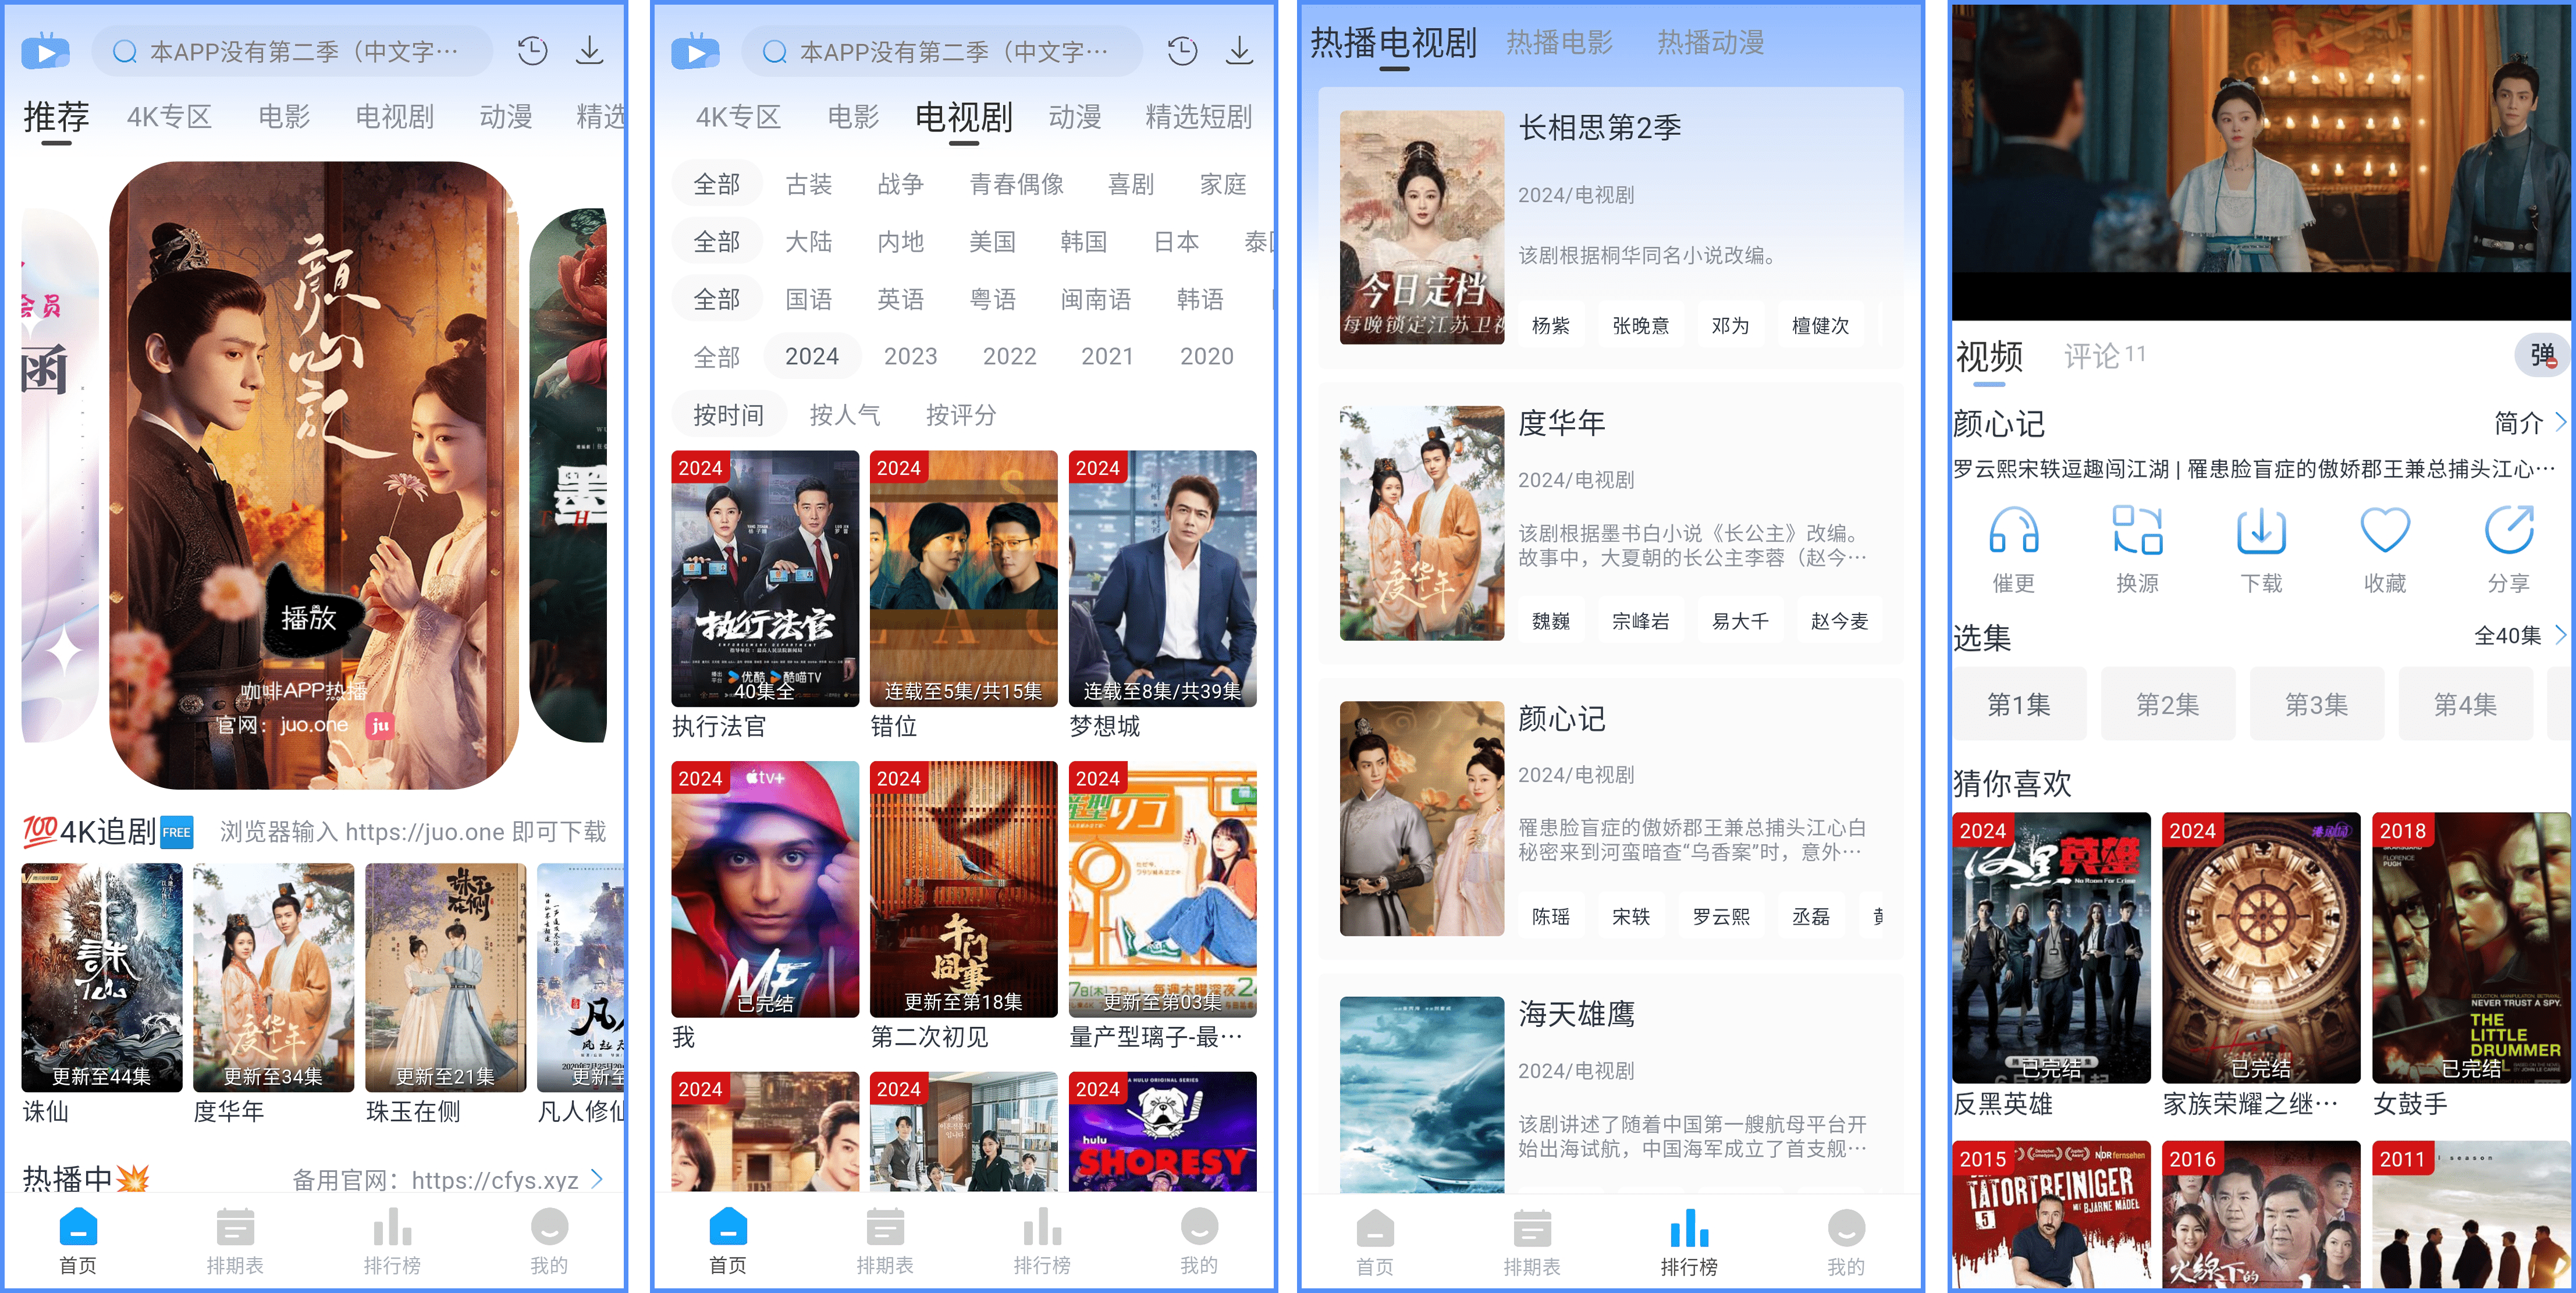Switch to 电影 tab in first screen

click(x=284, y=117)
